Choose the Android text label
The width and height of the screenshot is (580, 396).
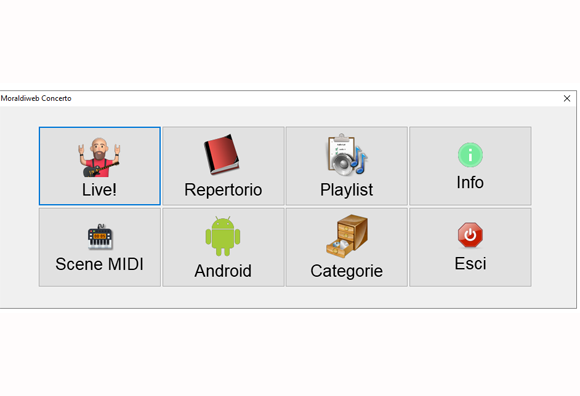pyautogui.click(x=223, y=271)
